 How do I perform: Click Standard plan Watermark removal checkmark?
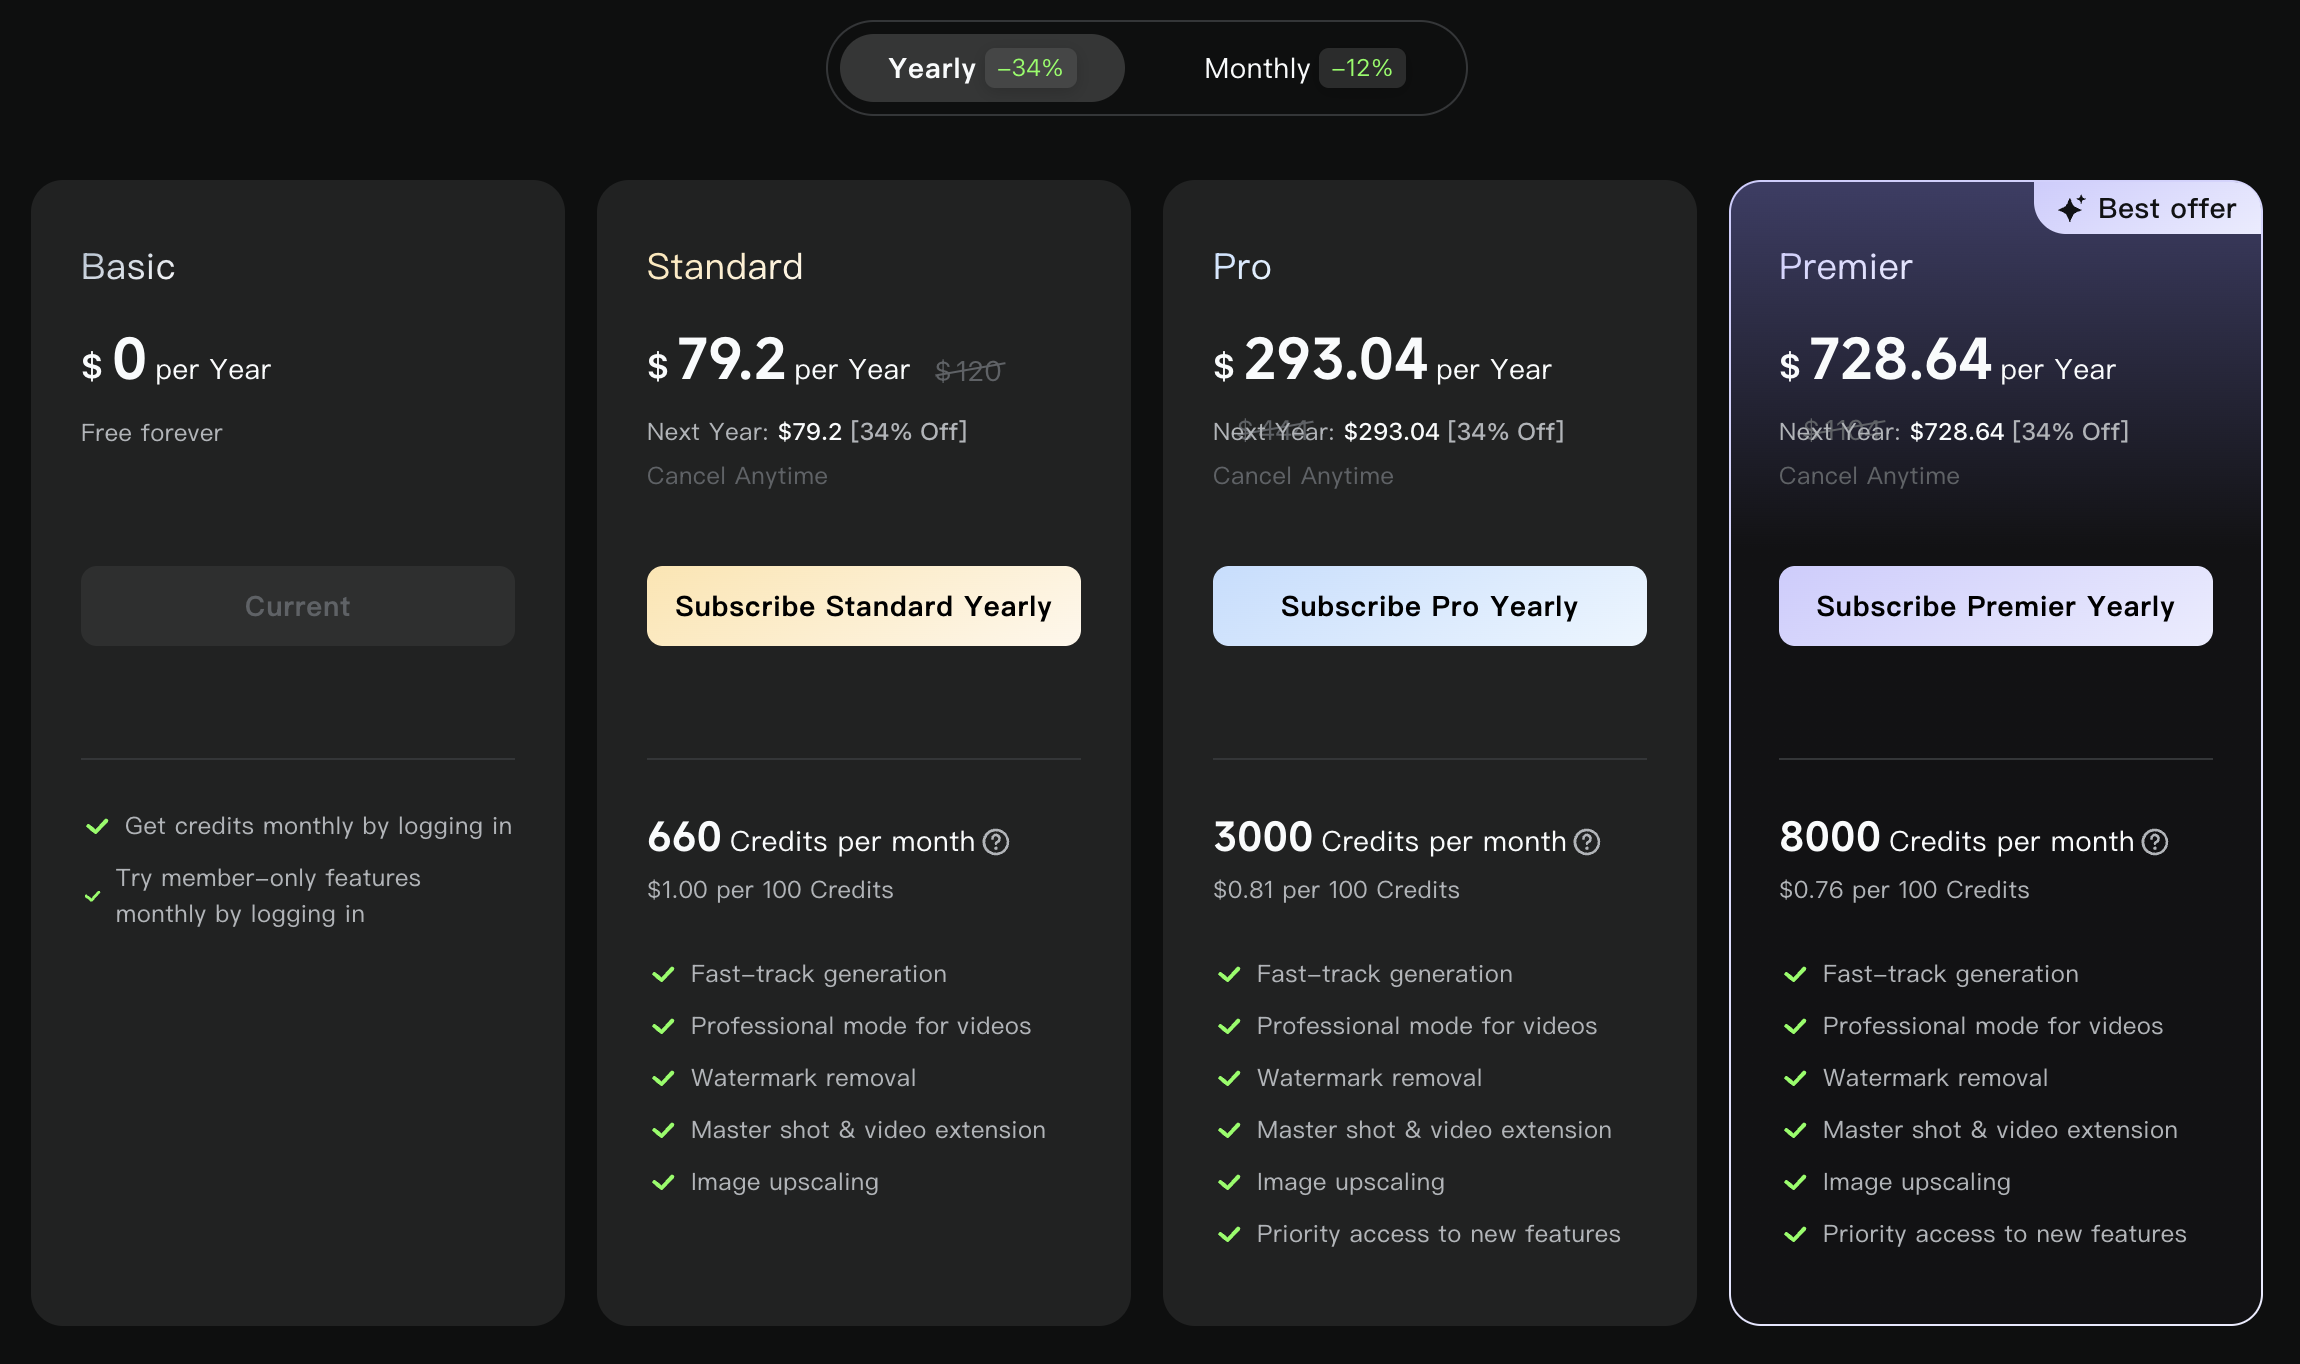(663, 1078)
